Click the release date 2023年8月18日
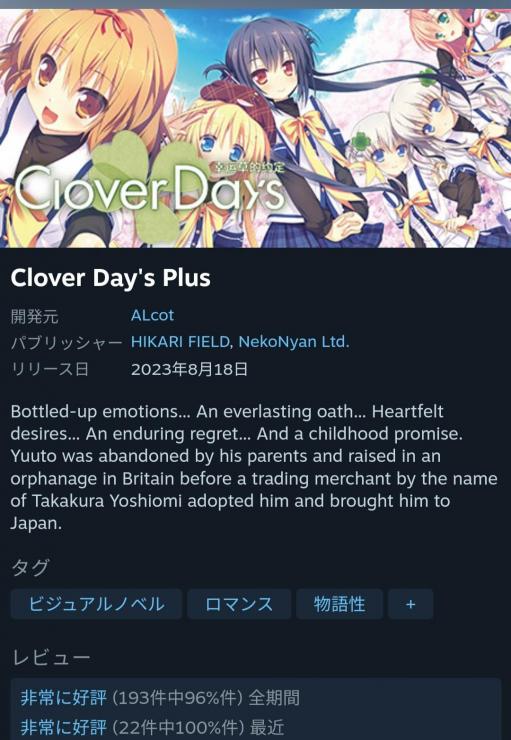Screen dimensions: 511x740 pos(189,369)
